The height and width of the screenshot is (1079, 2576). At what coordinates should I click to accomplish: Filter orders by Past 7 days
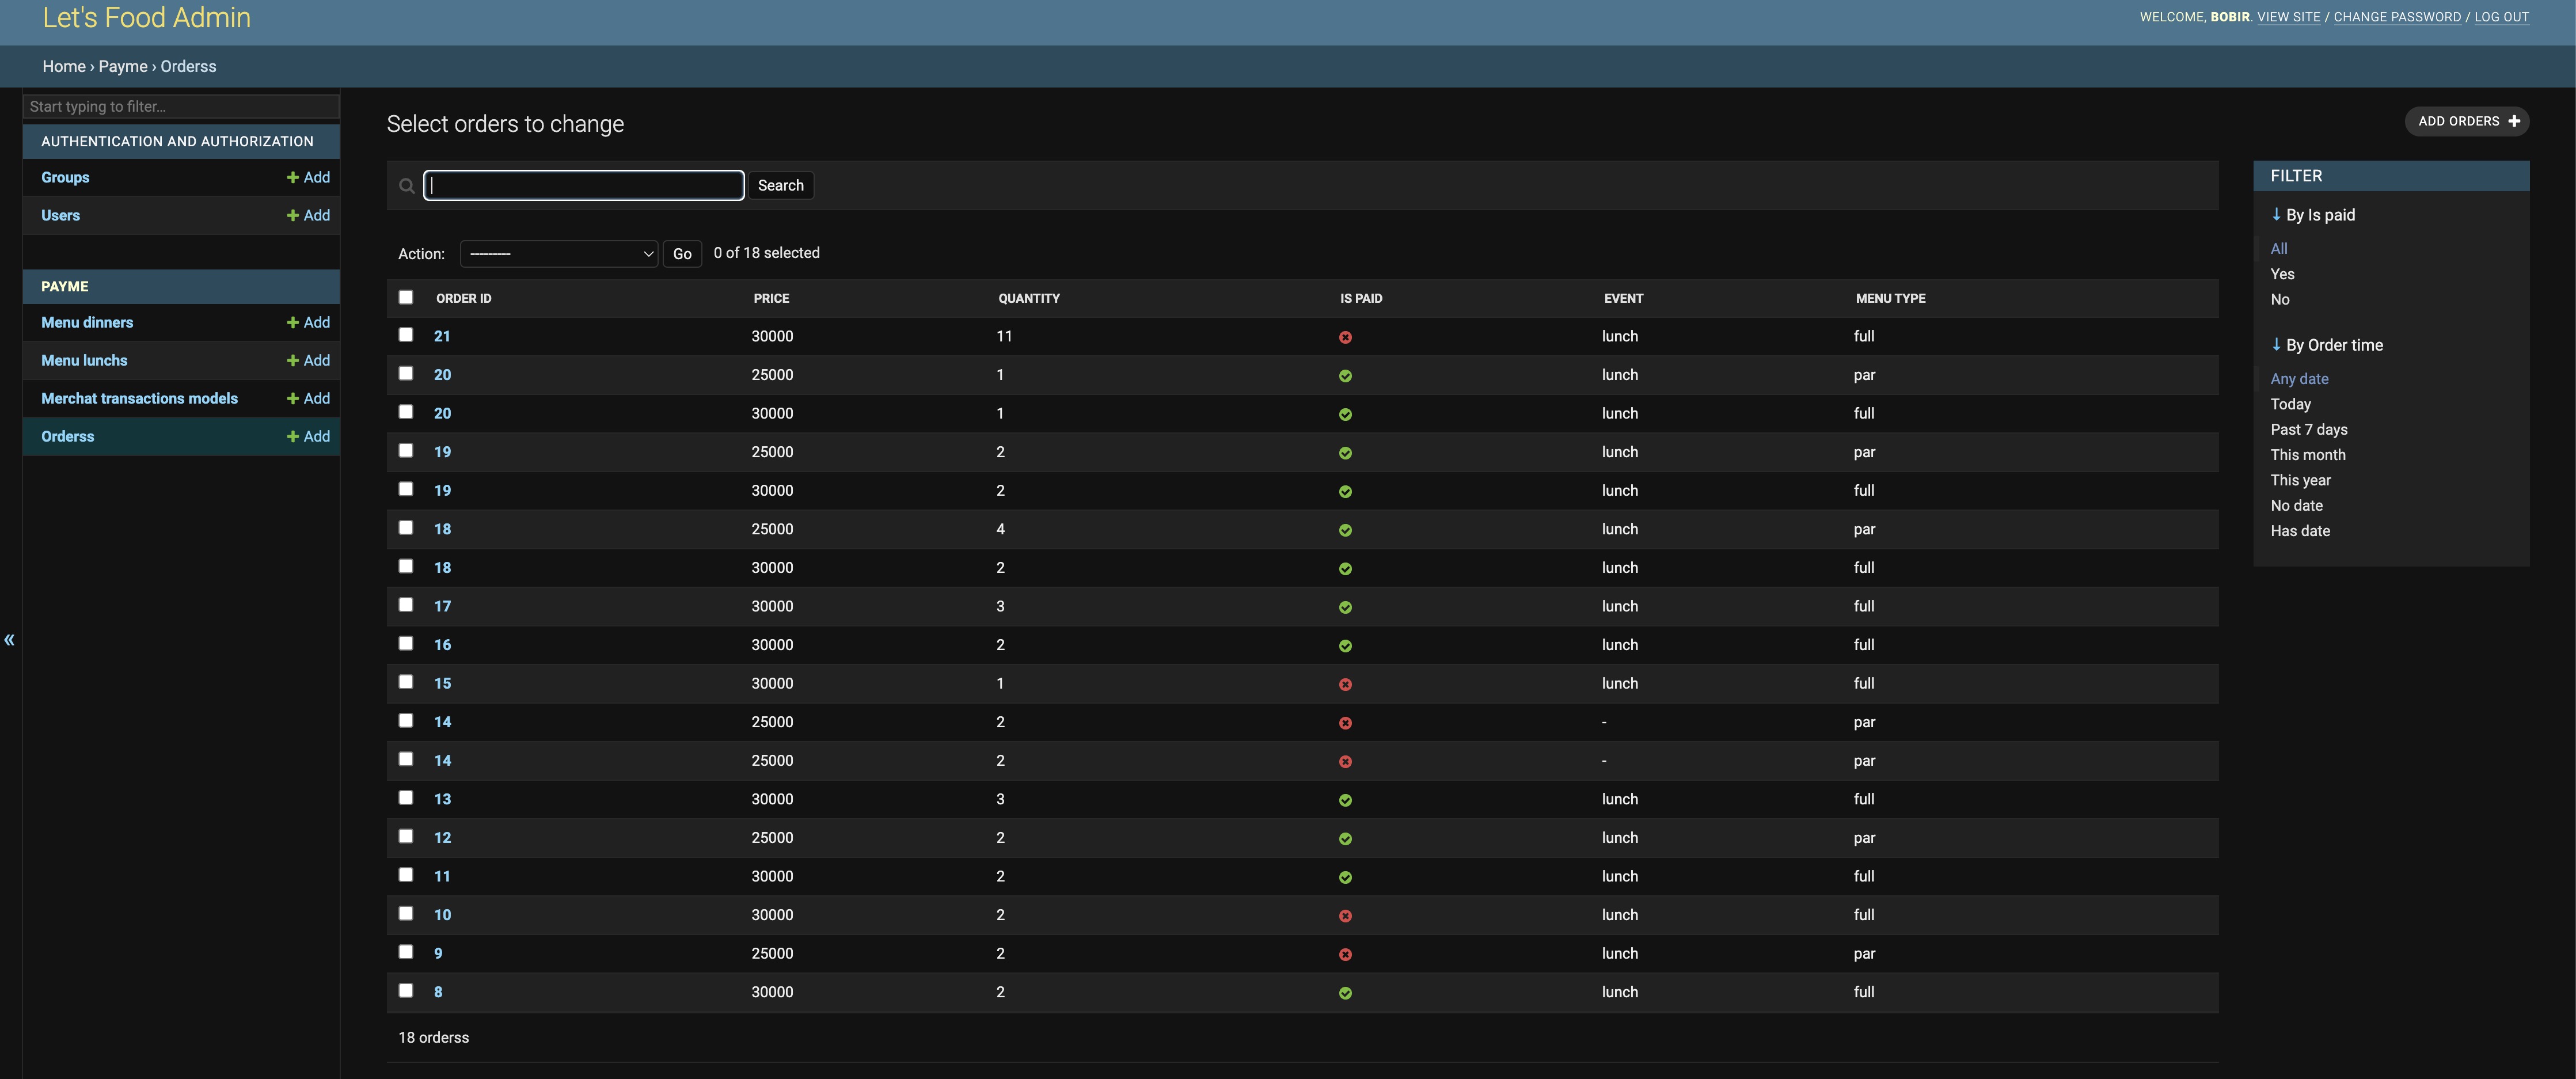click(2308, 429)
